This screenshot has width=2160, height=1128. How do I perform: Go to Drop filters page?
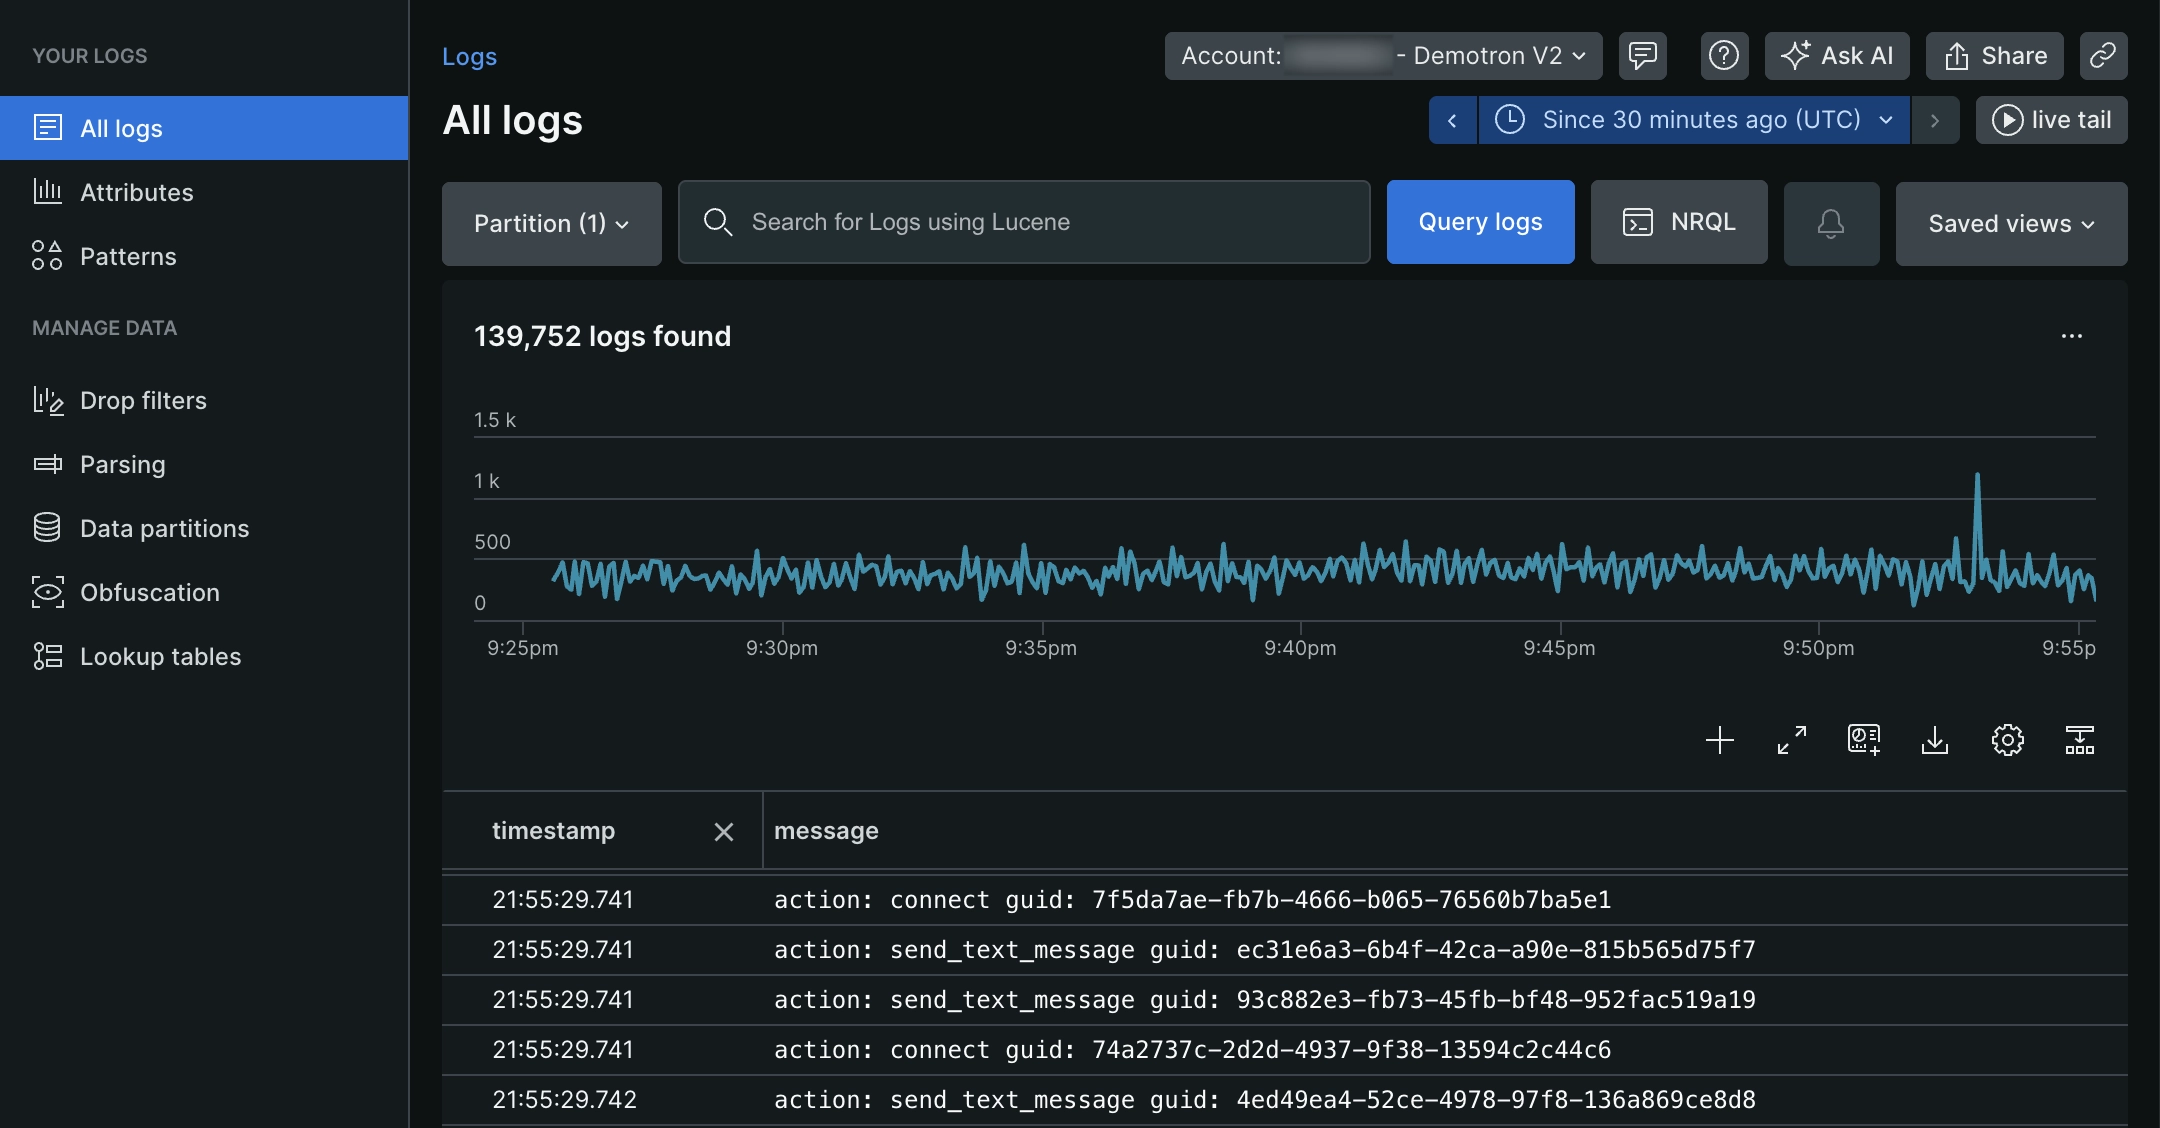(143, 400)
